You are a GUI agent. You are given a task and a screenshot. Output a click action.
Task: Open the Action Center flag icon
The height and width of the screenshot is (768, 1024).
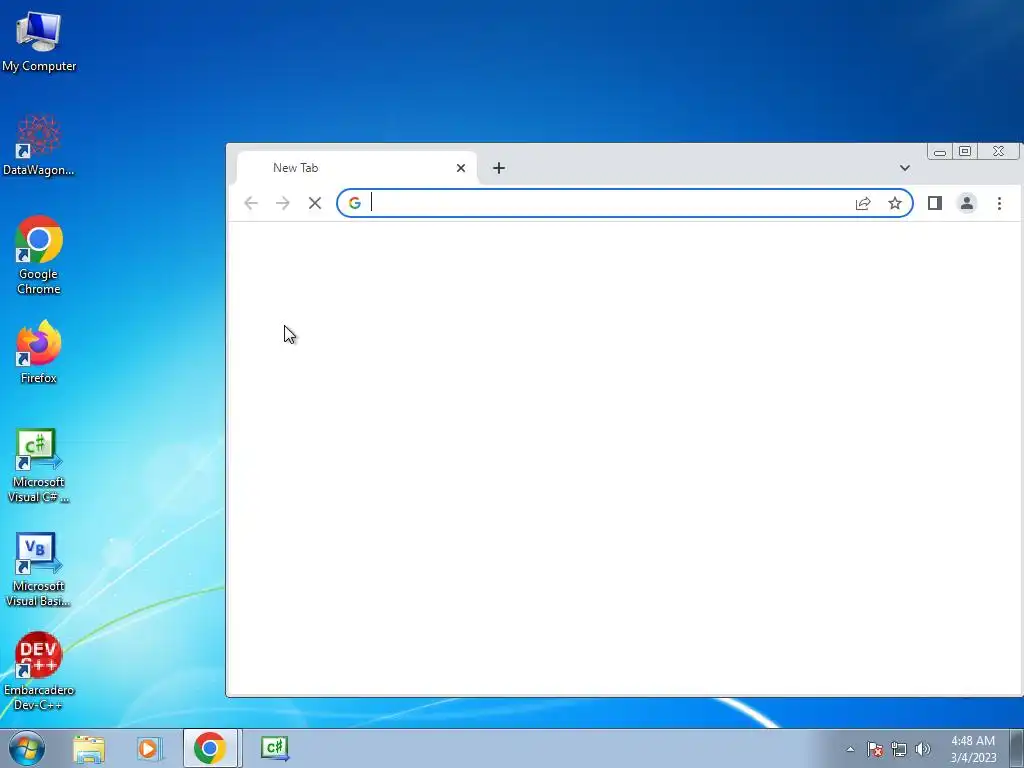(875, 749)
